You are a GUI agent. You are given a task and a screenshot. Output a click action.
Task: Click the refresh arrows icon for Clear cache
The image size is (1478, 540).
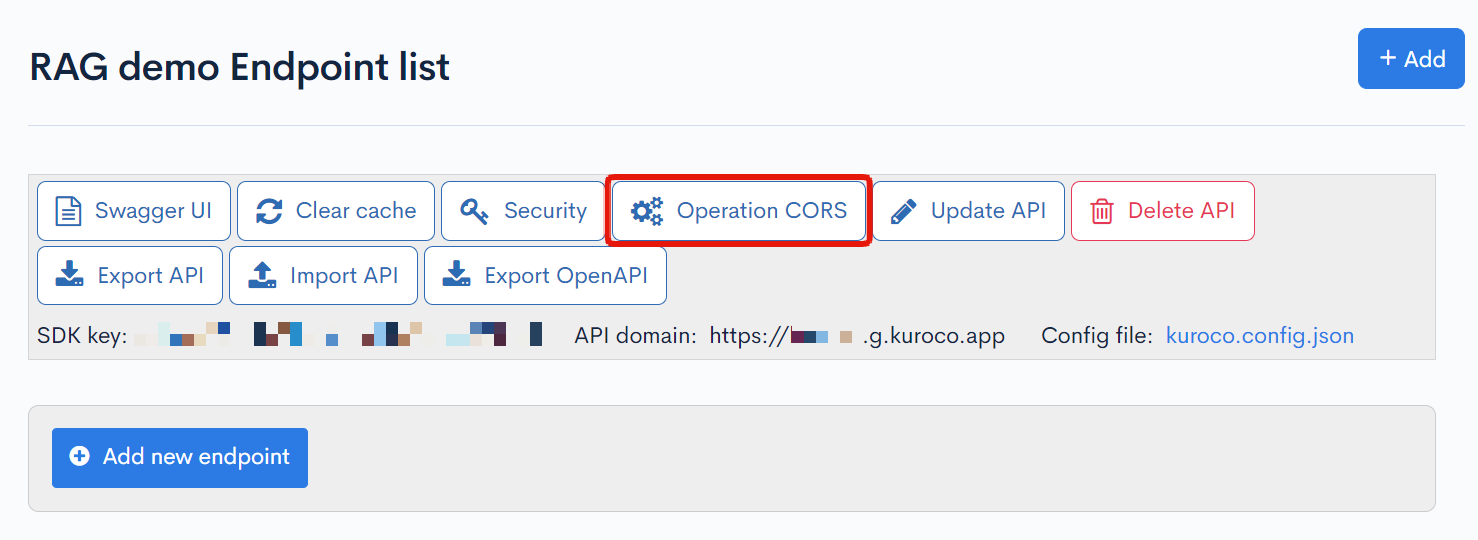point(269,211)
